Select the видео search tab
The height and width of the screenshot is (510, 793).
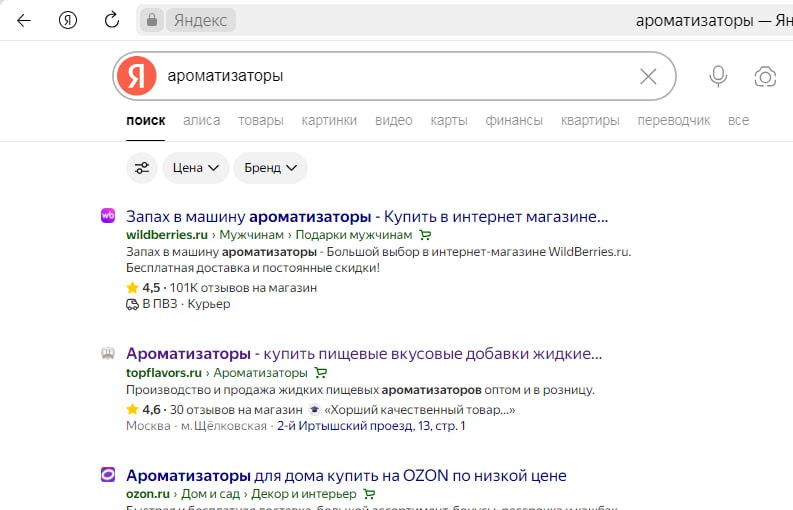(x=393, y=120)
